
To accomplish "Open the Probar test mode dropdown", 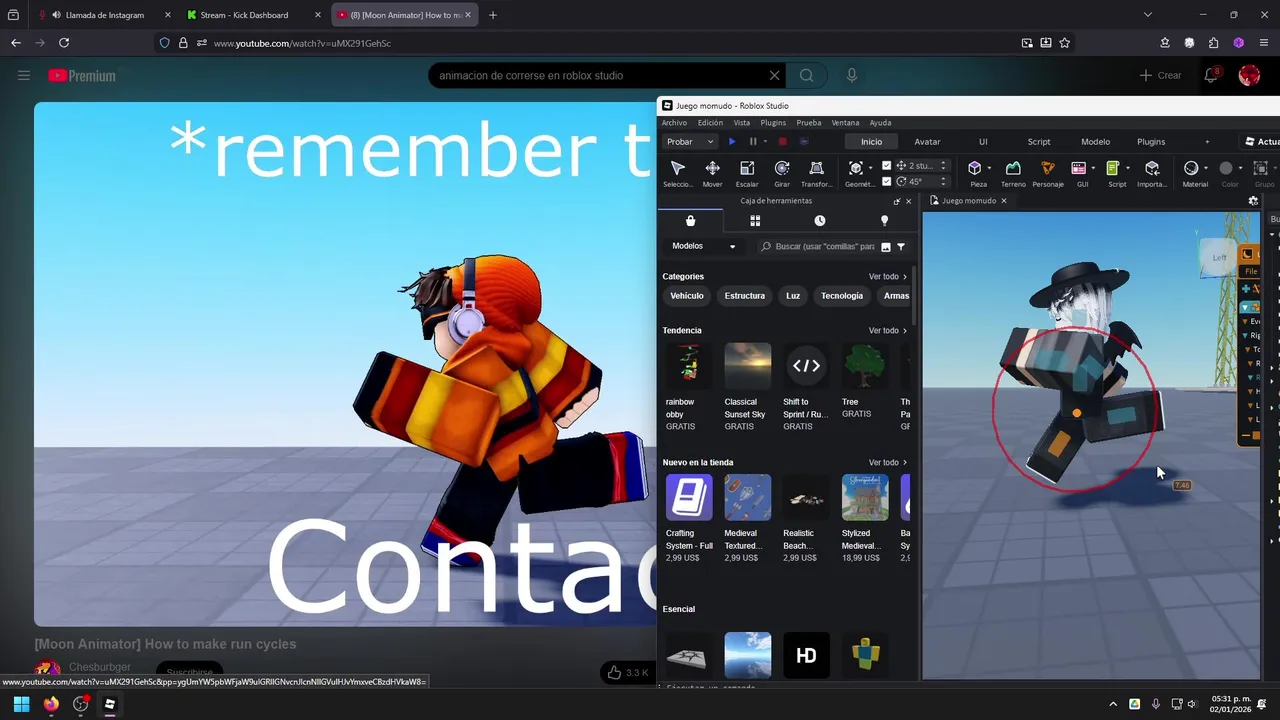I will [x=690, y=142].
